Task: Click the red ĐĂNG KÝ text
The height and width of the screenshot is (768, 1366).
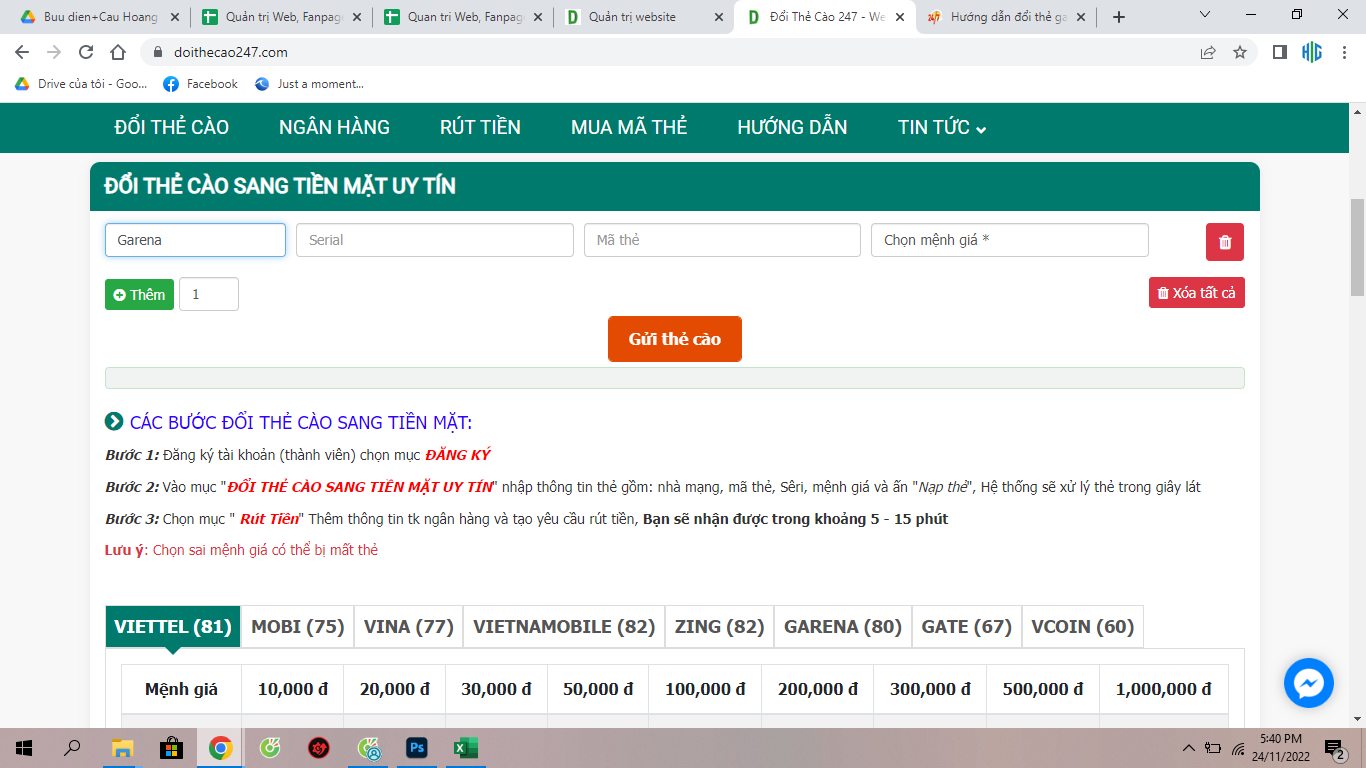Action: click(x=458, y=455)
